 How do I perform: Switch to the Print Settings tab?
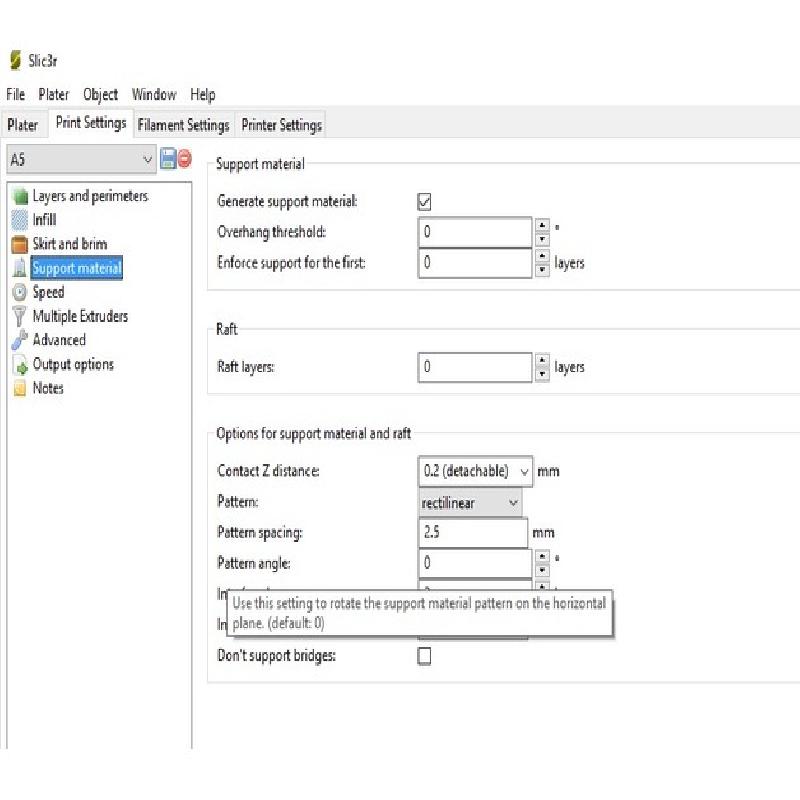tap(91, 123)
